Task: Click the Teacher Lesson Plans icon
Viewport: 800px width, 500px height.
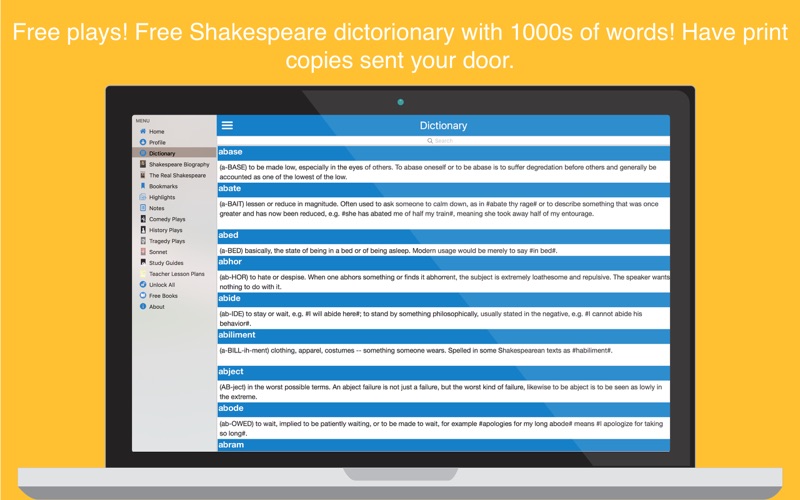Action: tap(143, 274)
